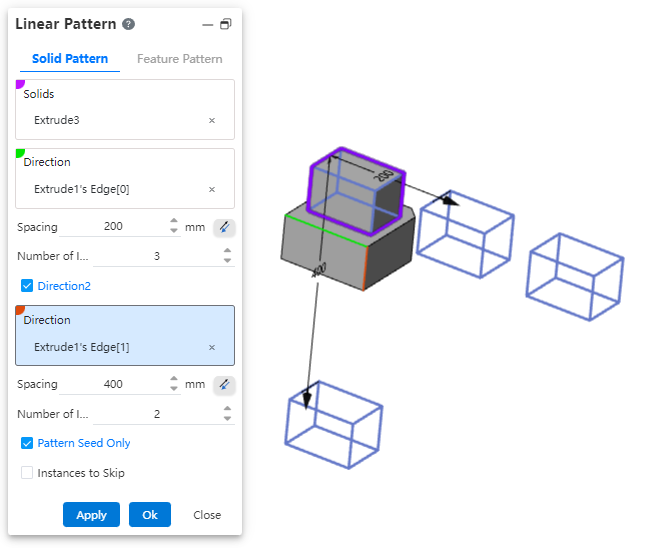Remove Extrude3 from Solids selection
The image size is (650, 548).
tap(211, 120)
